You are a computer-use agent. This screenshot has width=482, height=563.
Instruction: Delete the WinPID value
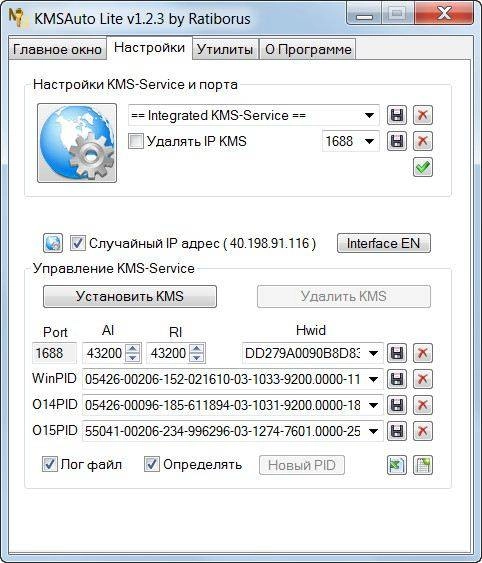tap(422, 379)
